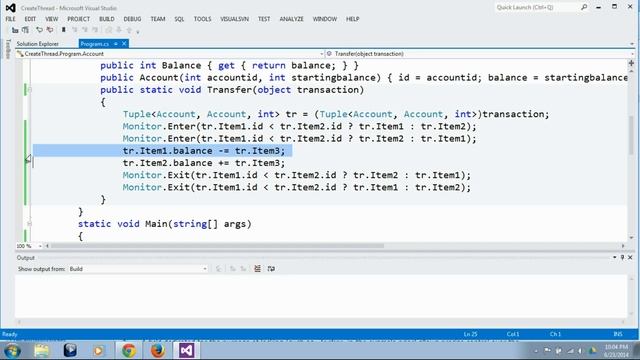Collapse the Main method outlining toggle
The width and height of the screenshot is (640, 360).
(29, 224)
